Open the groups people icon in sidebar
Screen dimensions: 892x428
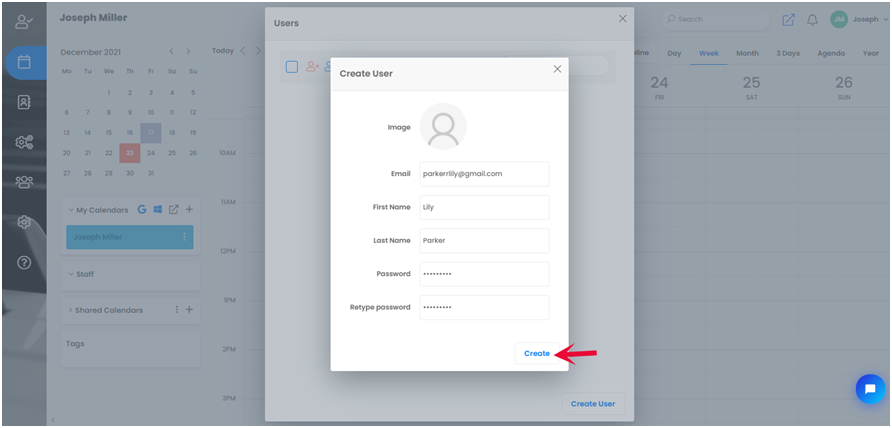coord(24,182)
